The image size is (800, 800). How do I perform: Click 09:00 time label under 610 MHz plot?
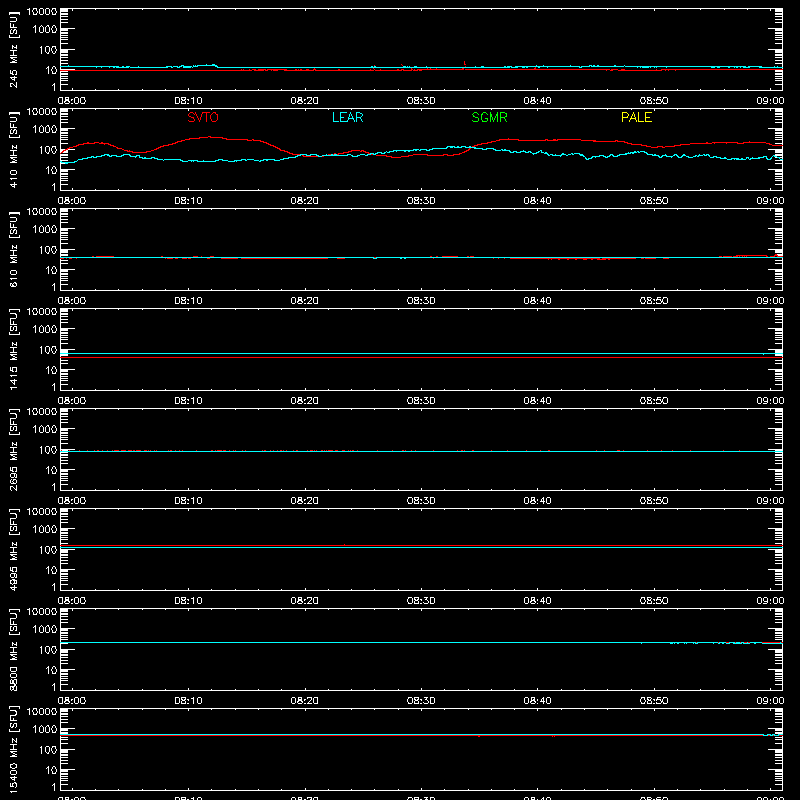(x=770, y=301)
